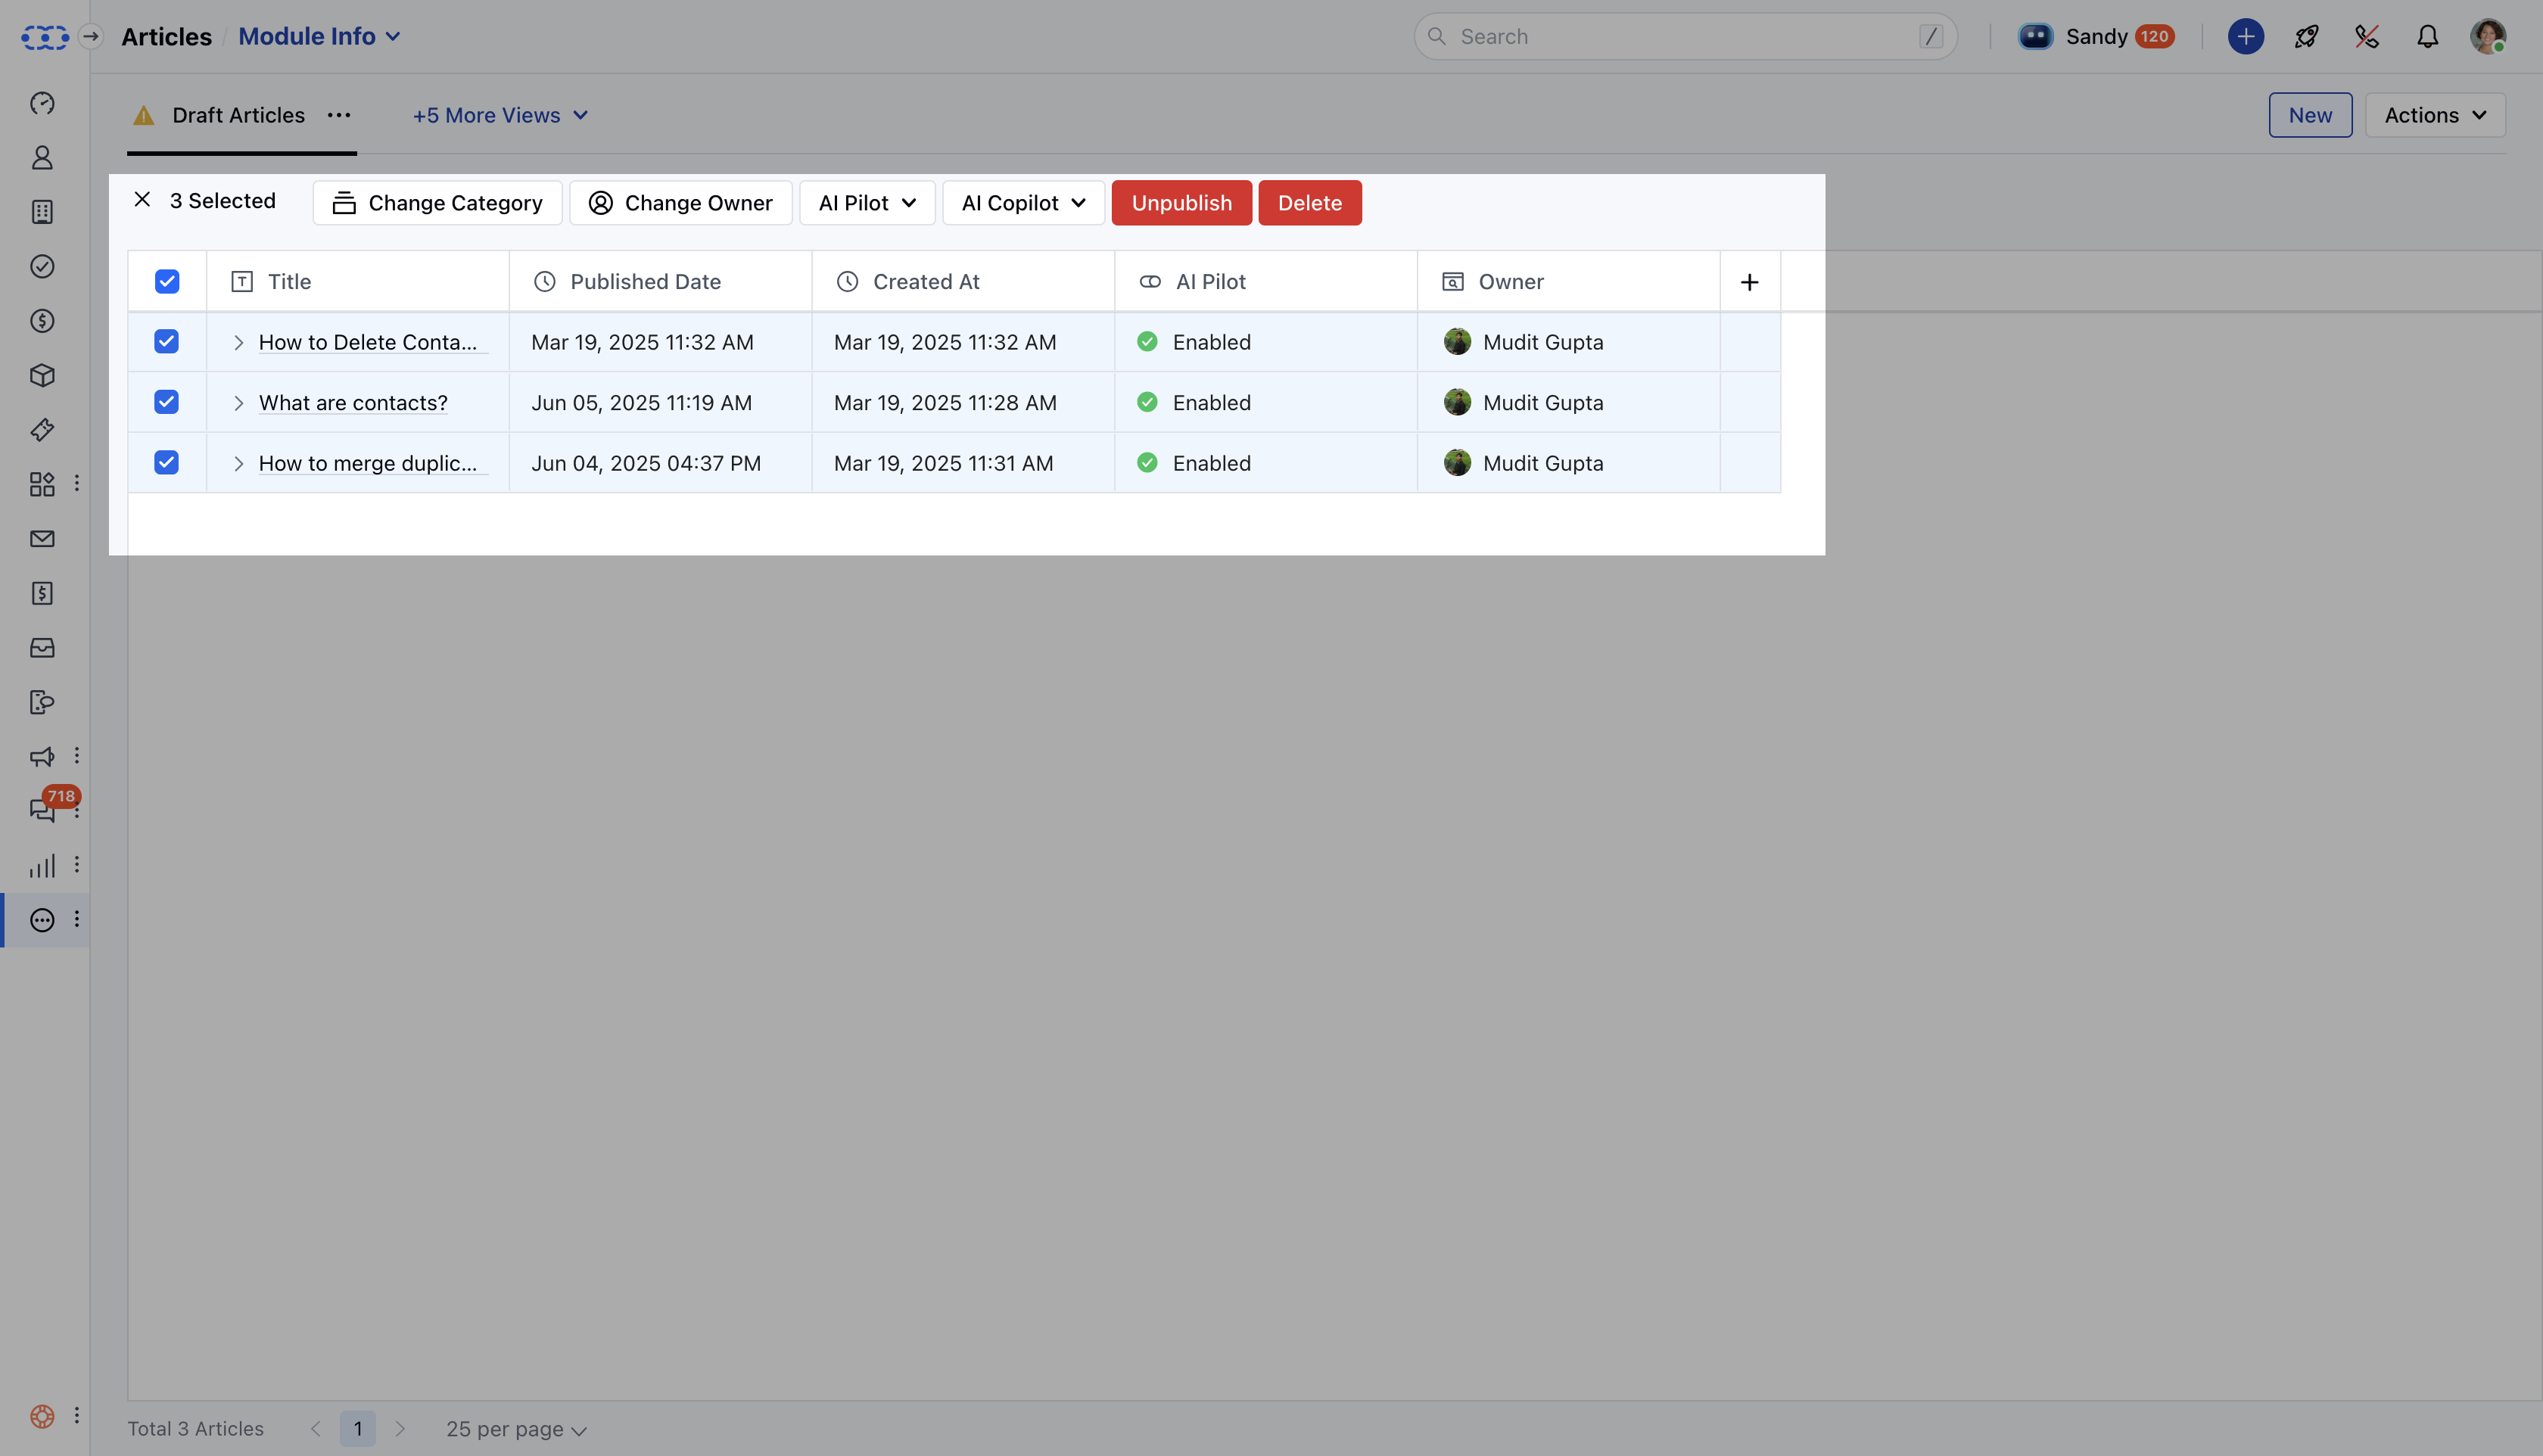Image resolution: width=2543 pixels, height=1456 pixels.
Task: Open the AI Pilot dropdown
Action: coord(866,203)
